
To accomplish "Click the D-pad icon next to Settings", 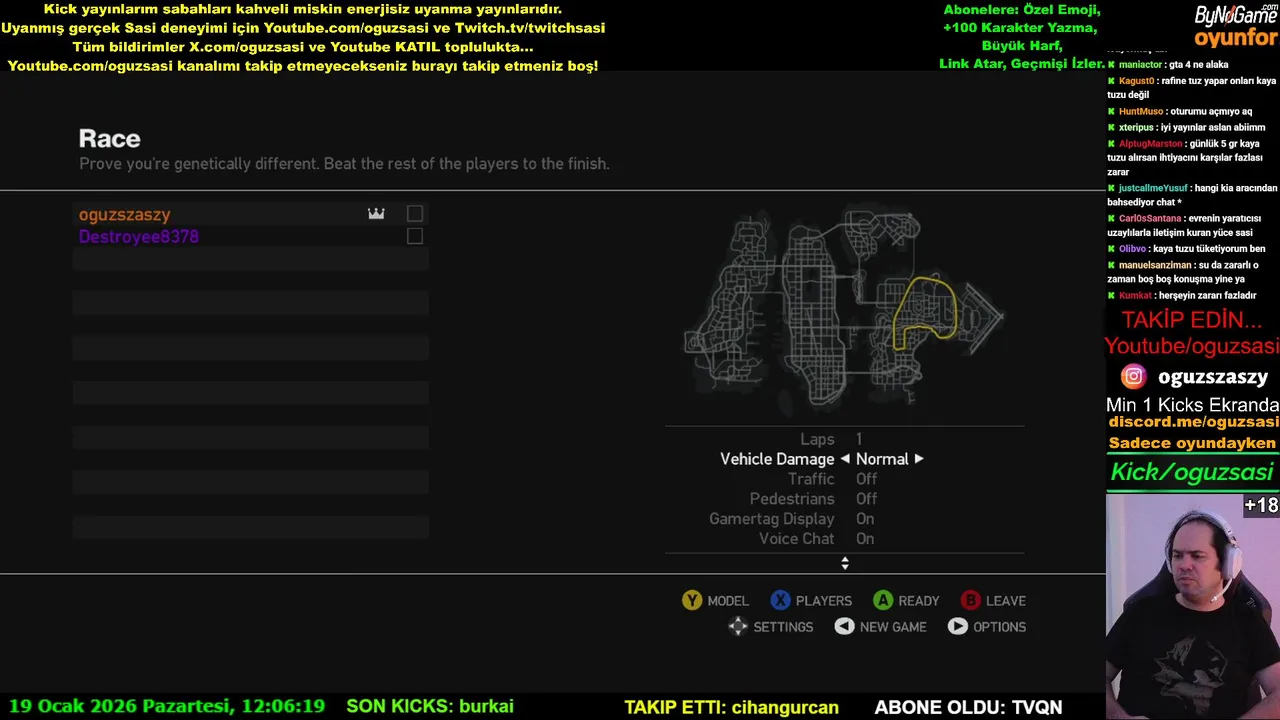I will coord(737,626).
